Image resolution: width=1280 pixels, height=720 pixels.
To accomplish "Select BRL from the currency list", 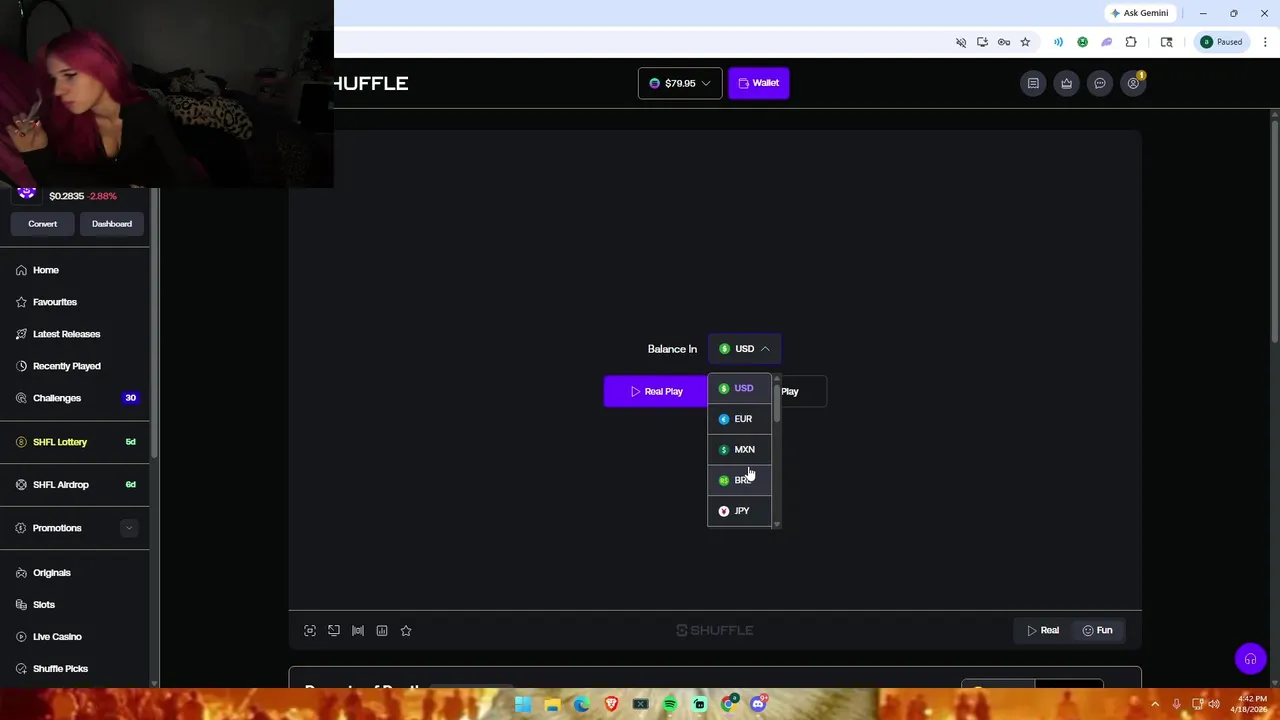I will click(x=740, y=480).
